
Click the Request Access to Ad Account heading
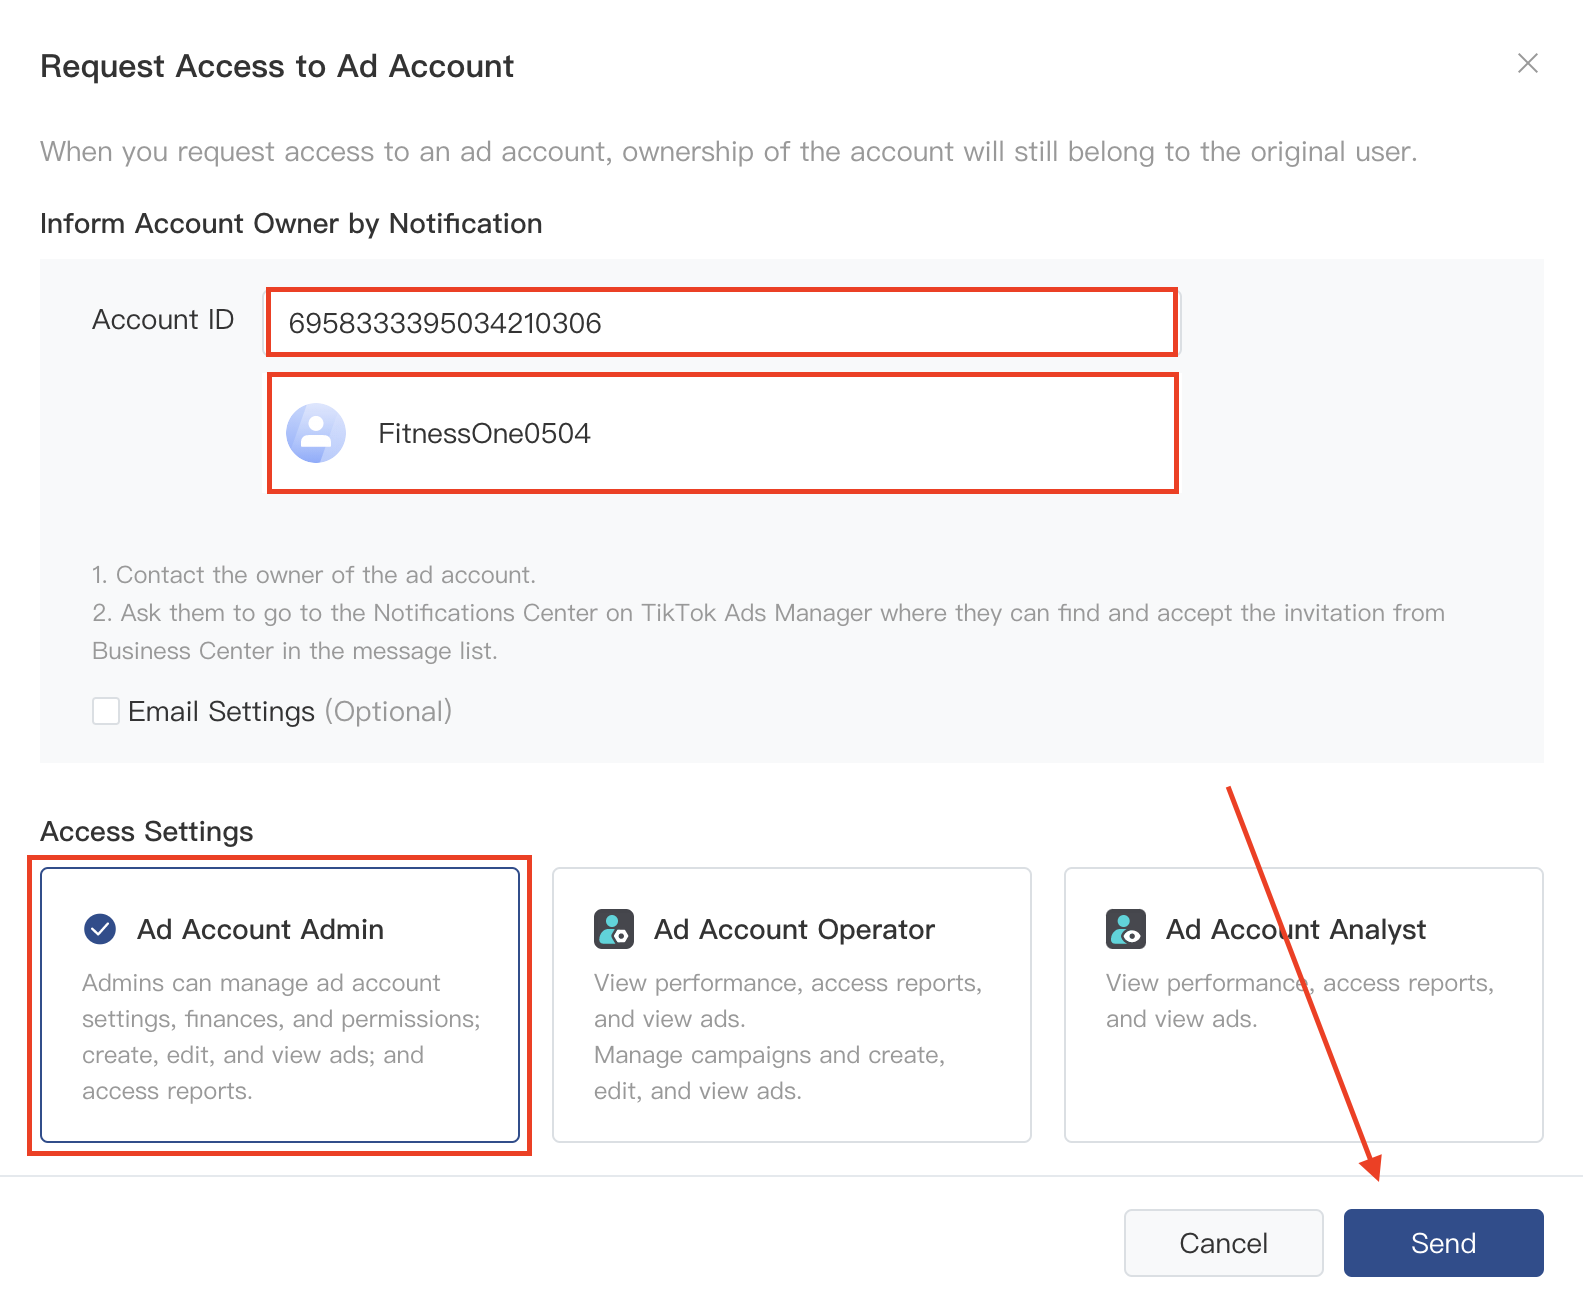(x=277, y=66)
